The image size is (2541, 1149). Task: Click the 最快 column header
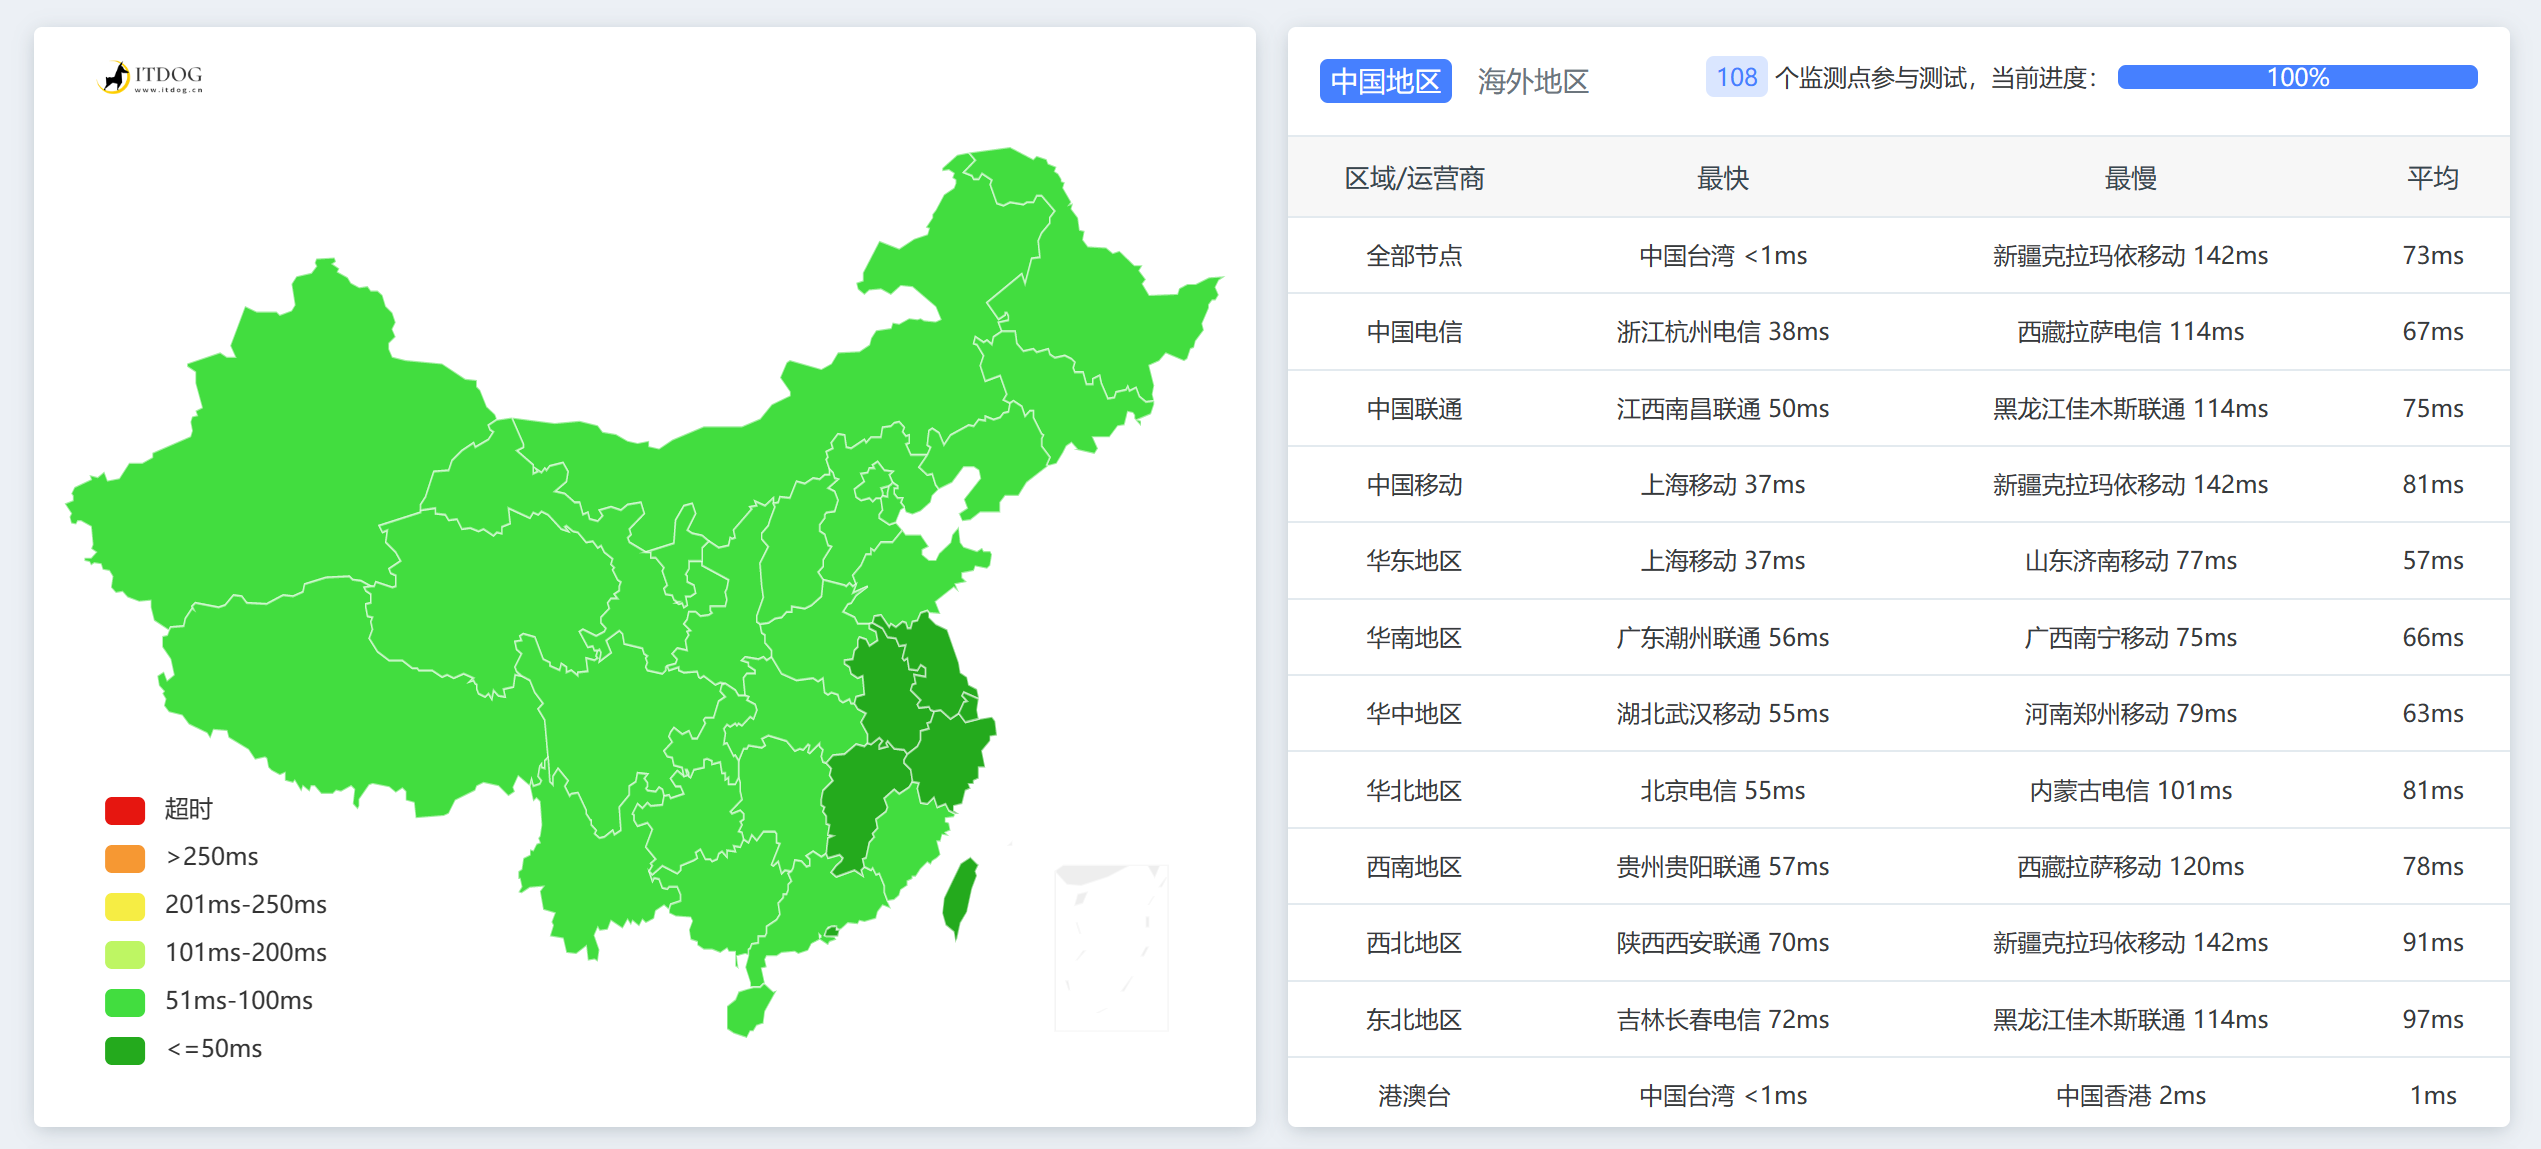click(x=1722, y=179)
